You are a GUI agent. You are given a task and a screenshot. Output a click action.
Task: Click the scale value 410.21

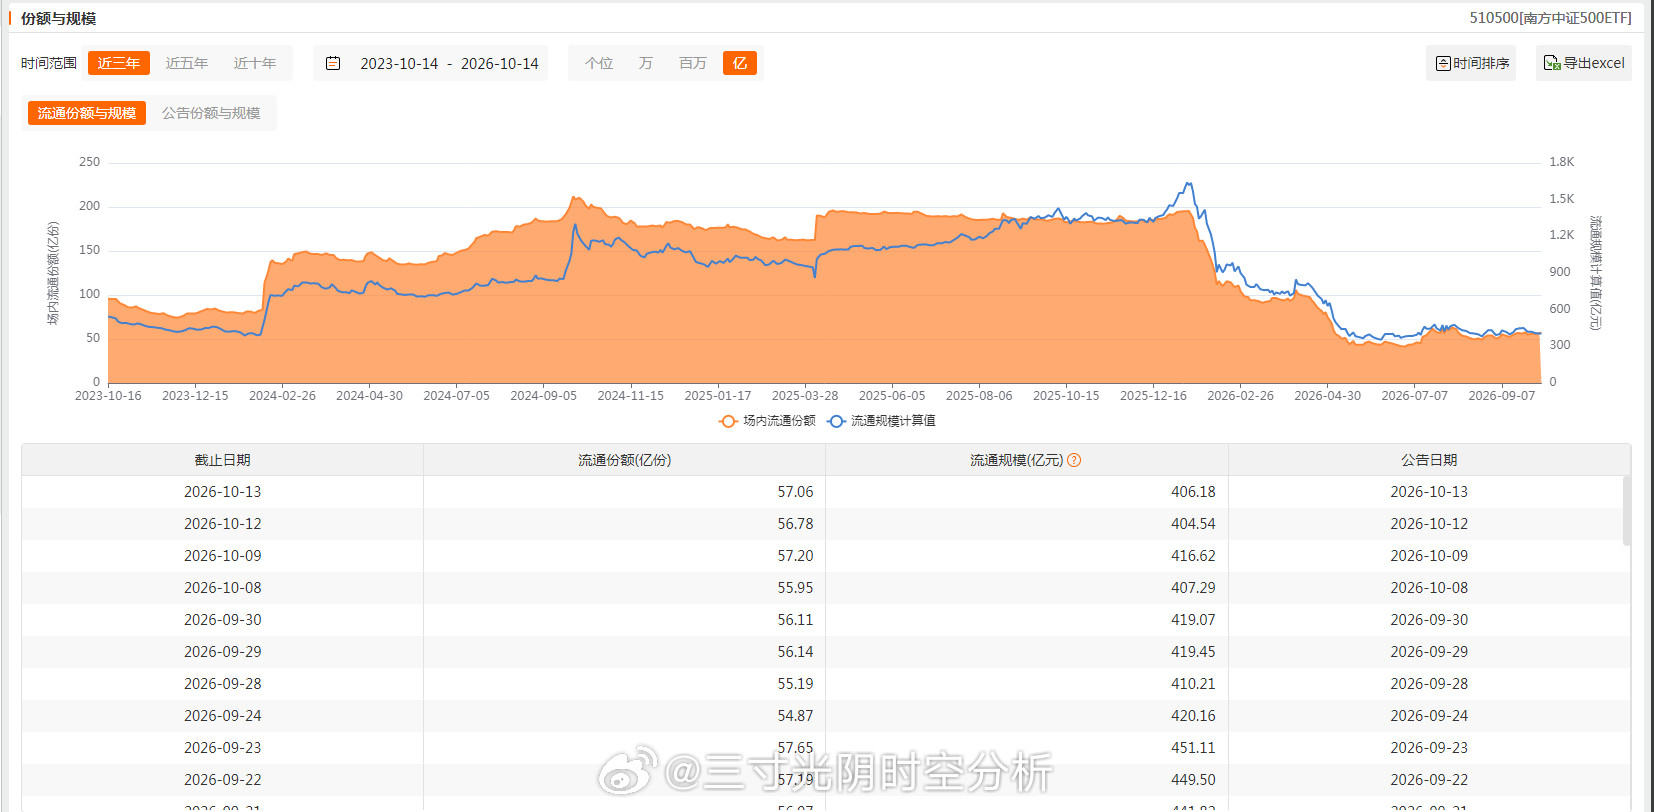[x=1193, y=684]
